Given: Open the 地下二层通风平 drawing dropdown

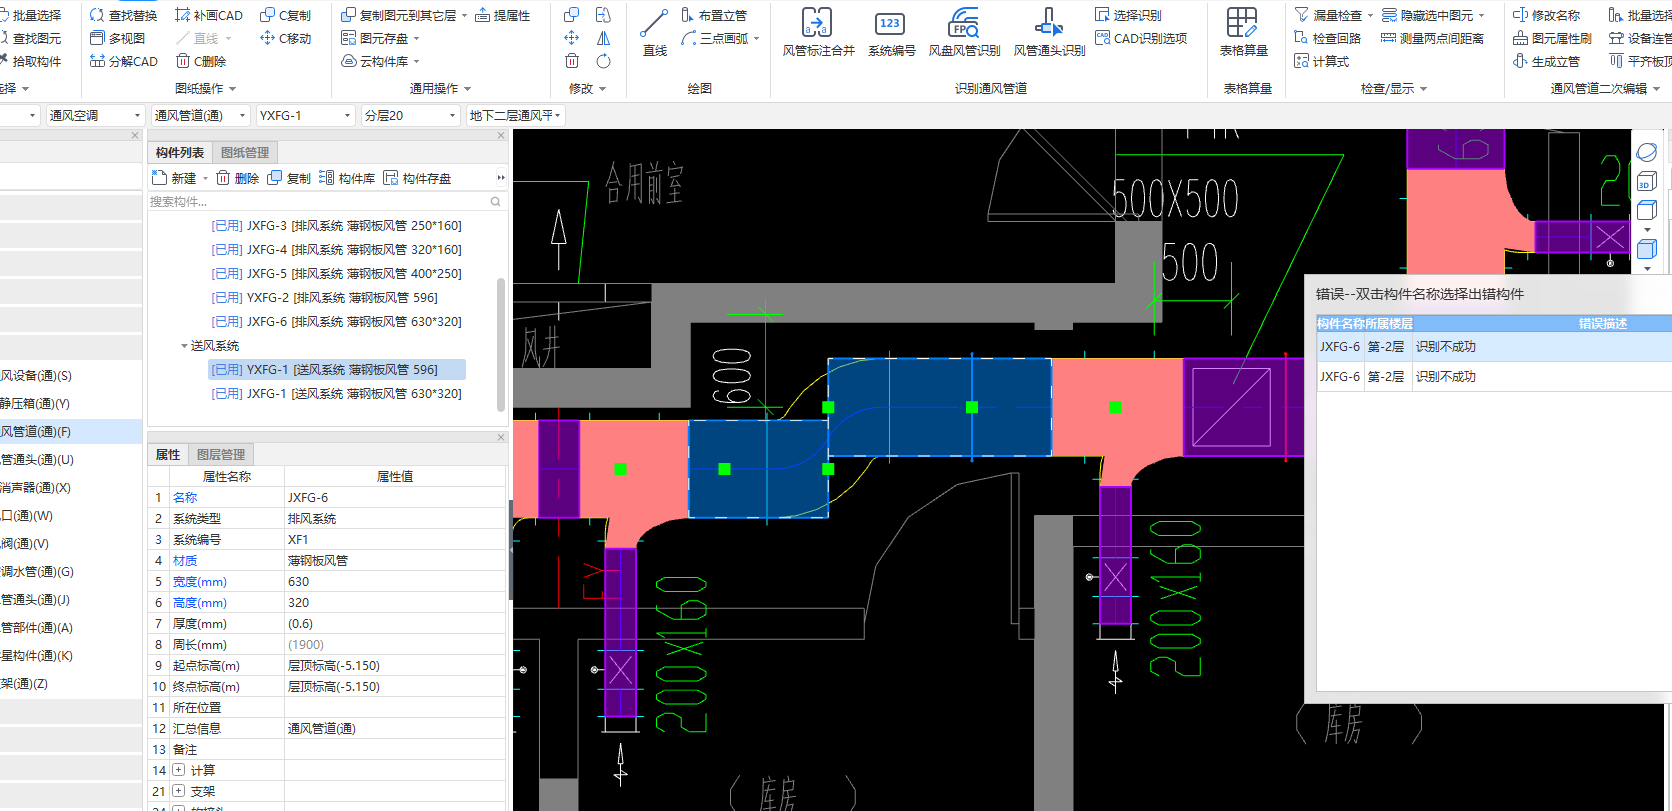Looking at the screenshot, I should tap(557, 115).
